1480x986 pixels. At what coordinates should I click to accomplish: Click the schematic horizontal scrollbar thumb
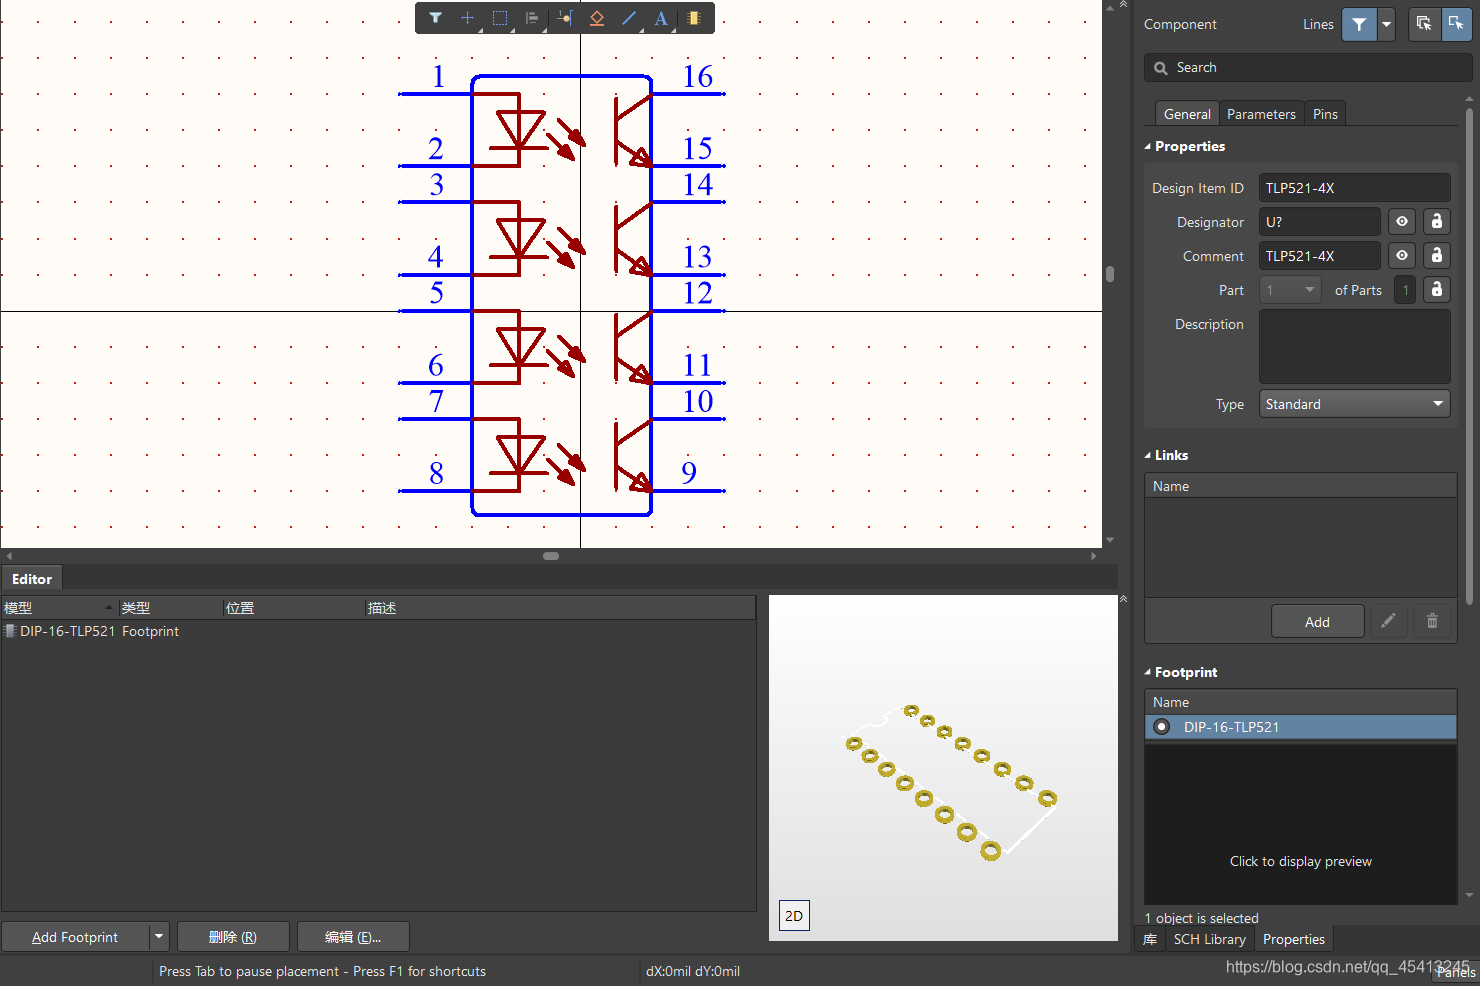551,556
